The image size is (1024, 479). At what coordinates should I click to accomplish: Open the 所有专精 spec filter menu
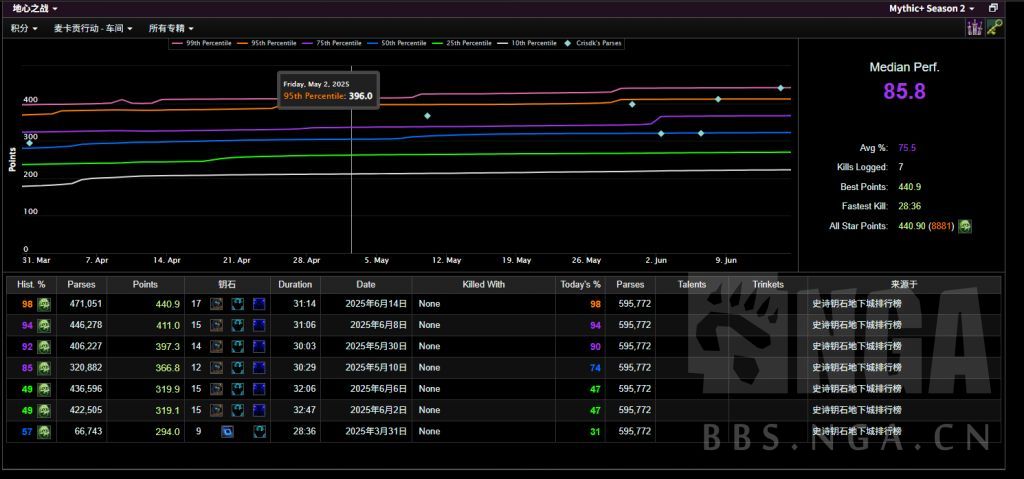pyautogui.click(x=171, y=28)
